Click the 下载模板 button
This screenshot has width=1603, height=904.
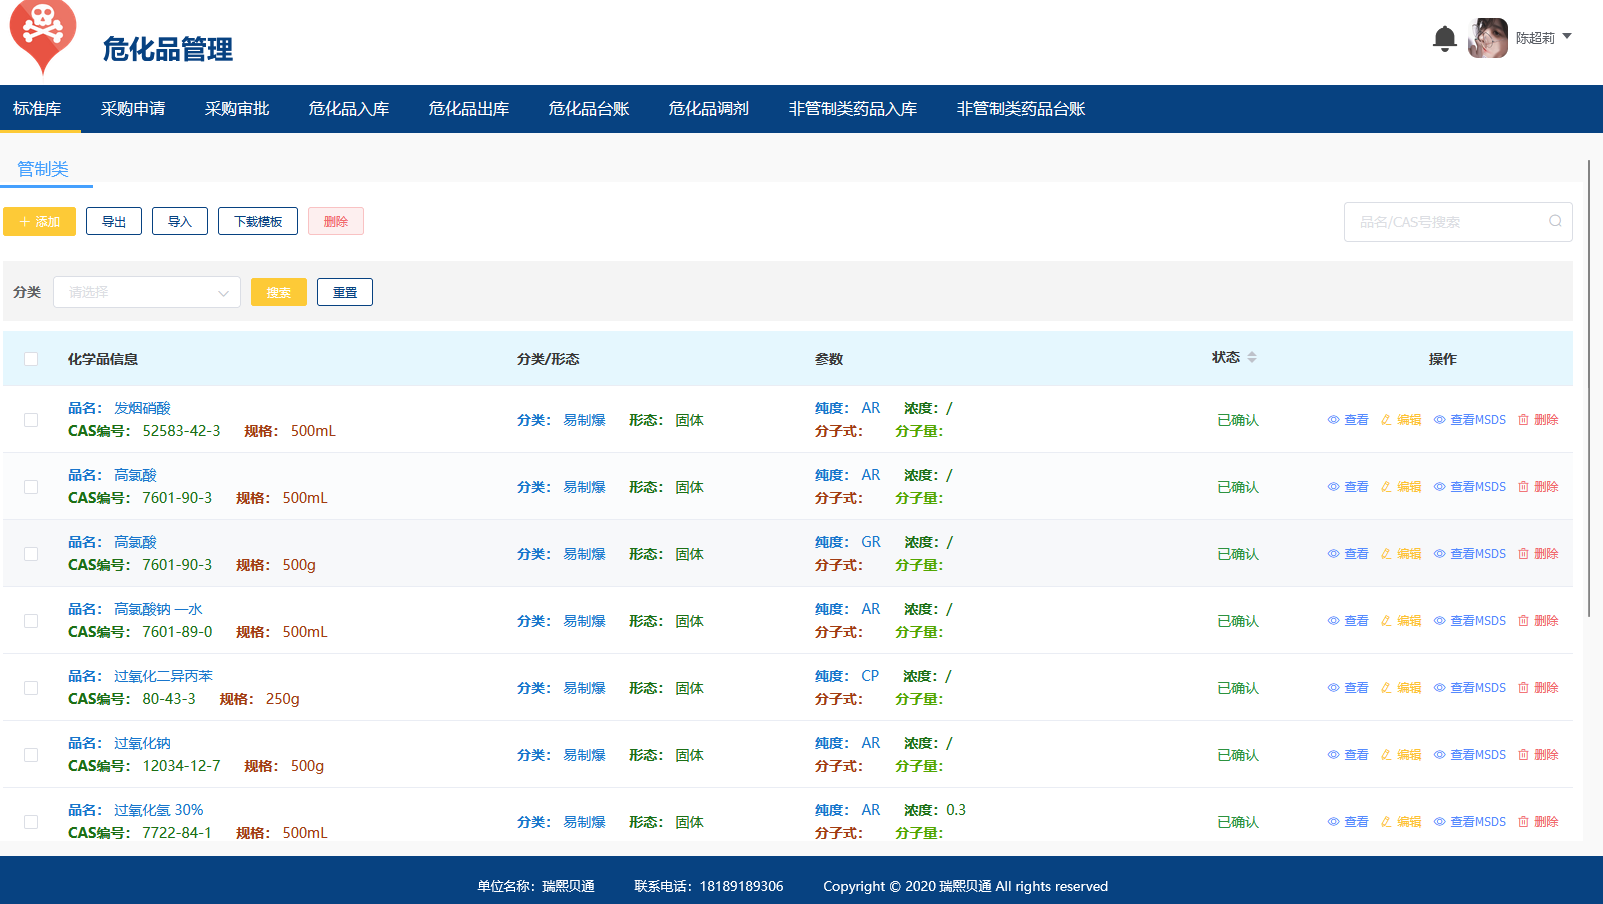click(258, 221)
